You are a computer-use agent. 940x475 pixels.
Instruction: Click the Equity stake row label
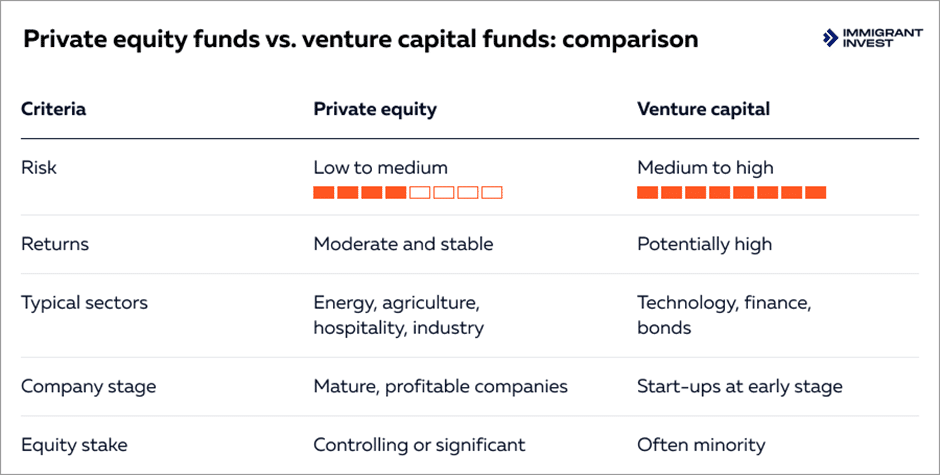tap(72, 445)
